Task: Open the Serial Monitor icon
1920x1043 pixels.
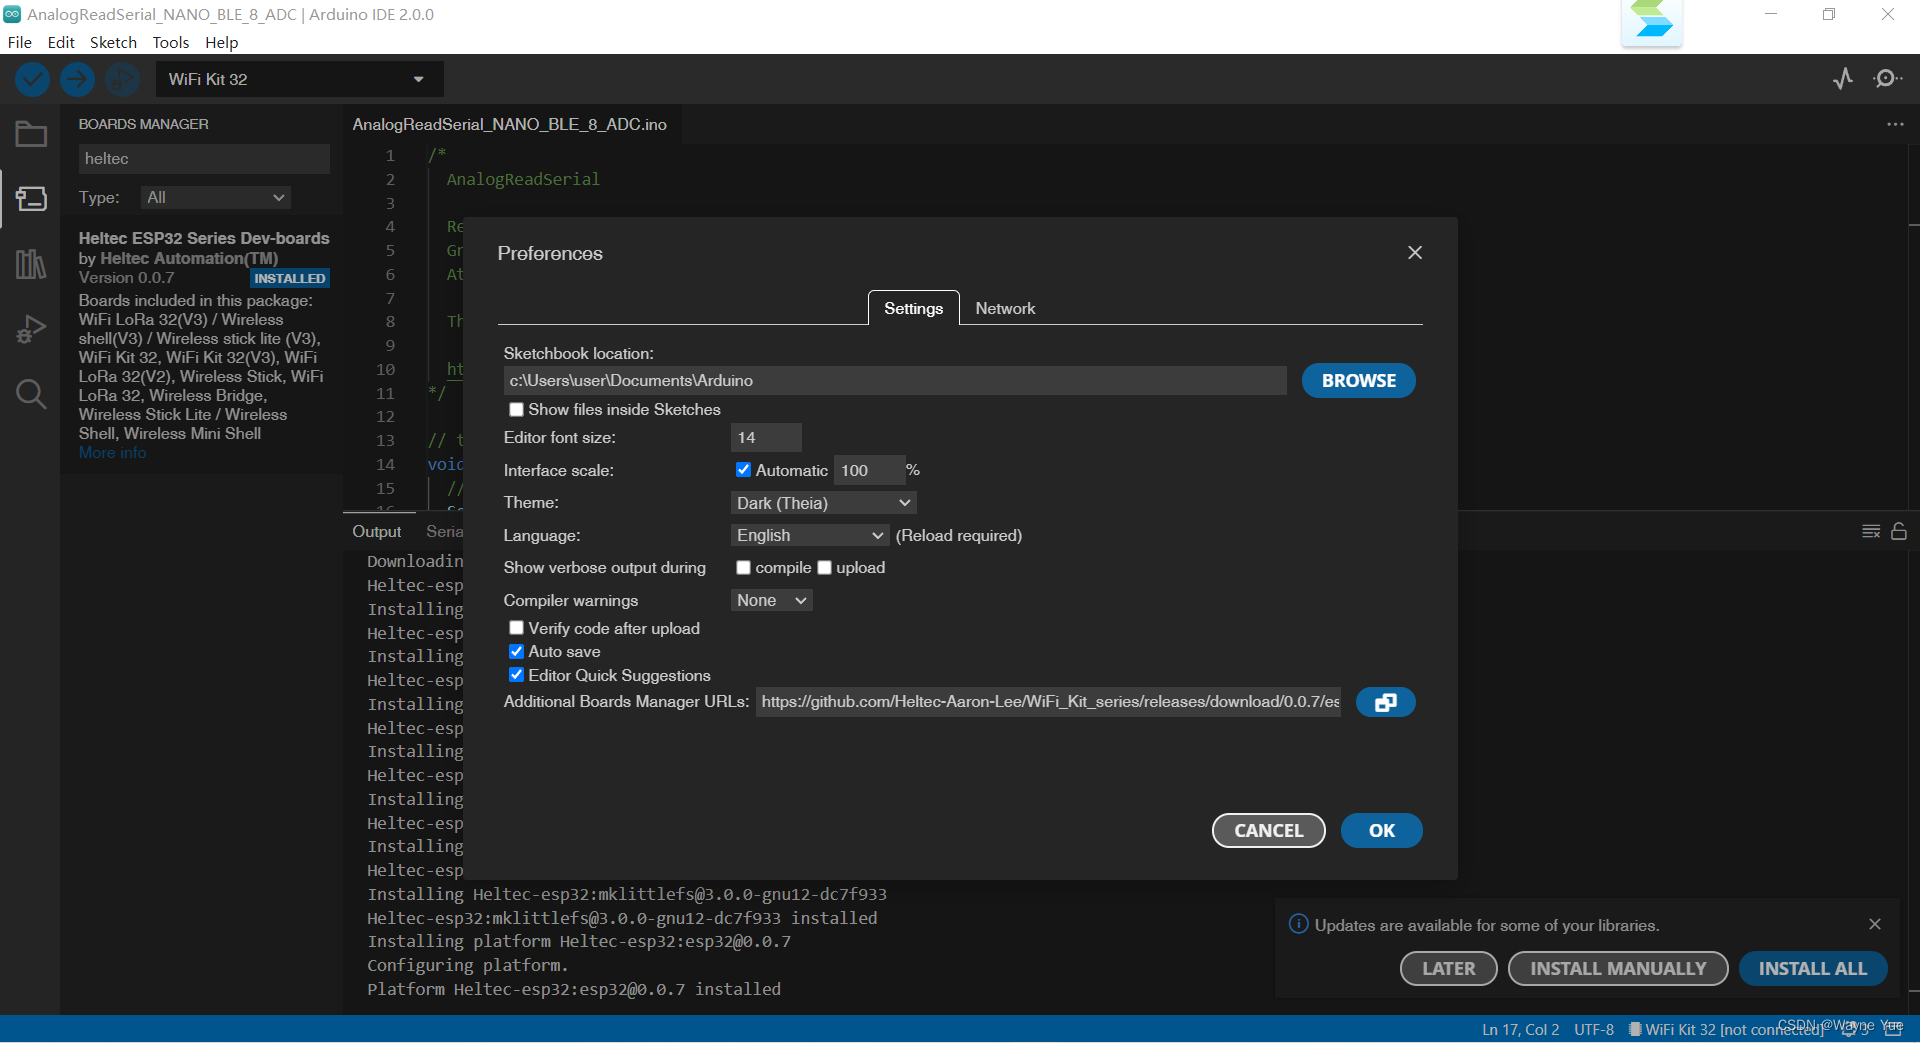Action: click(x=1888, y=79)
